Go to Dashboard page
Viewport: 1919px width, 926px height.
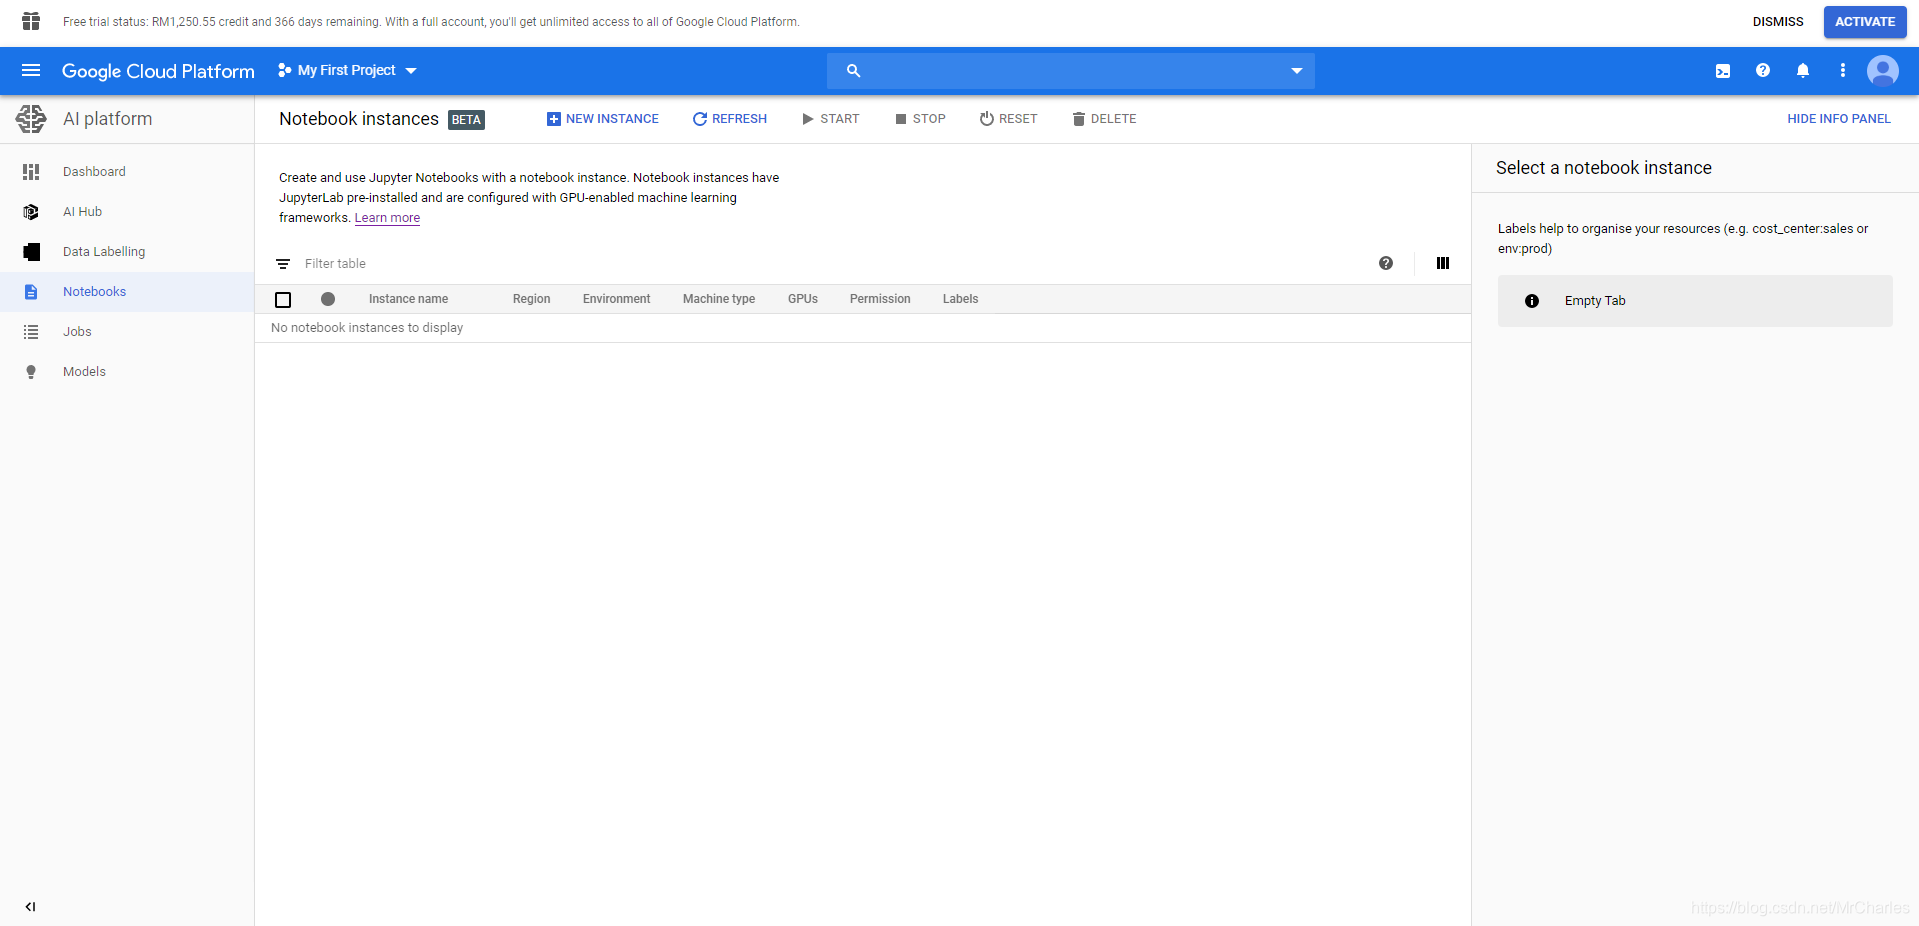click(94, 172)
